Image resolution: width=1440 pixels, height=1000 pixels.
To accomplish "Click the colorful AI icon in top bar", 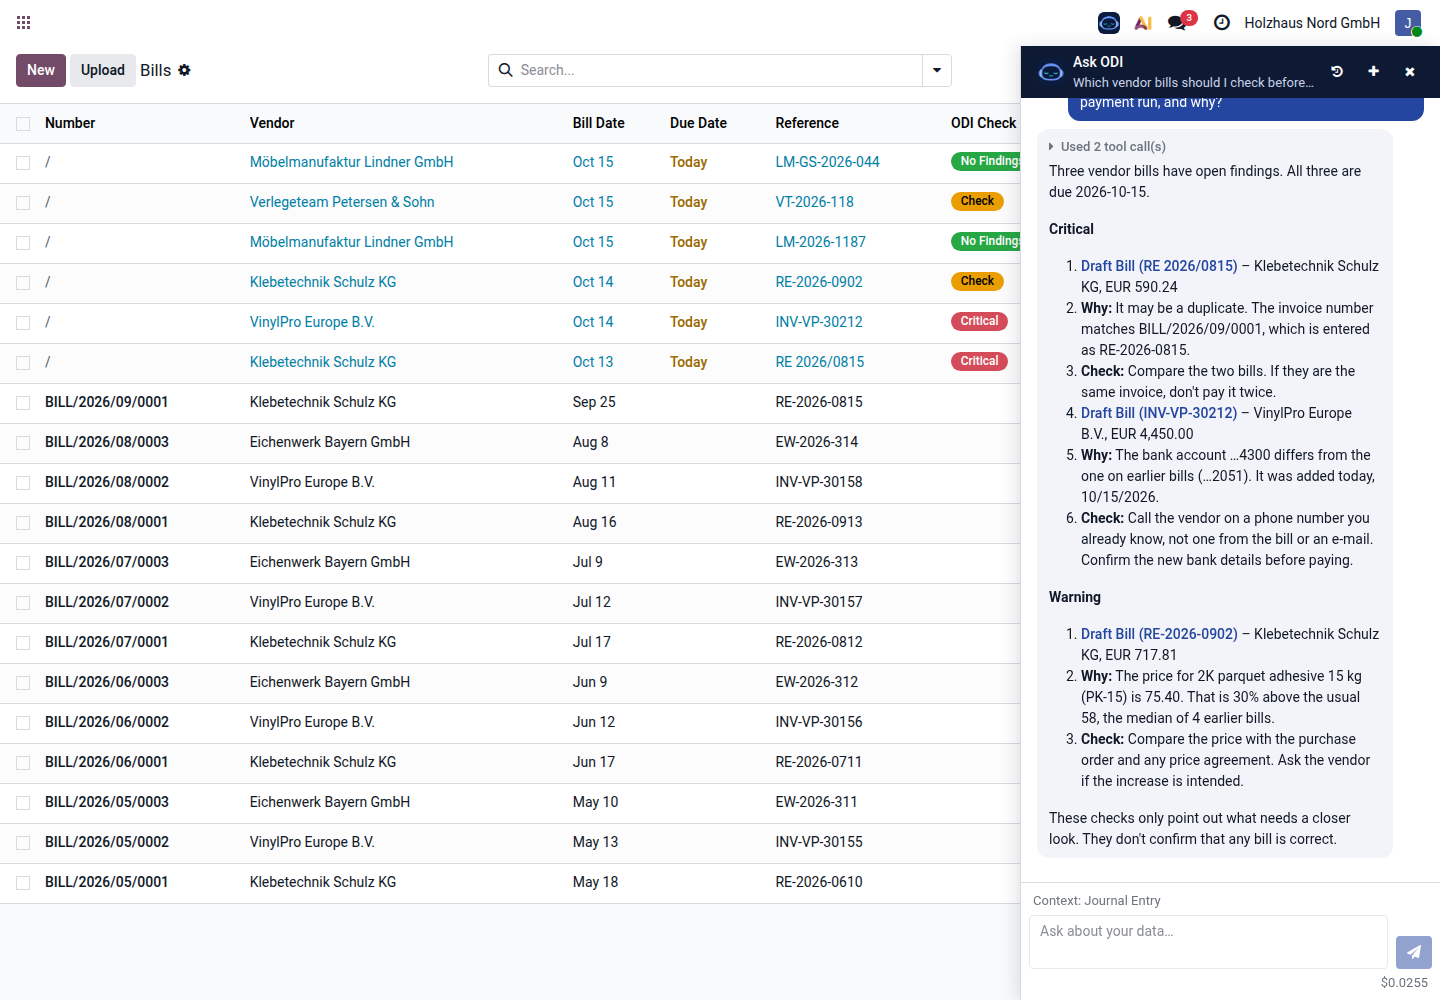I will click(1143, 22).
